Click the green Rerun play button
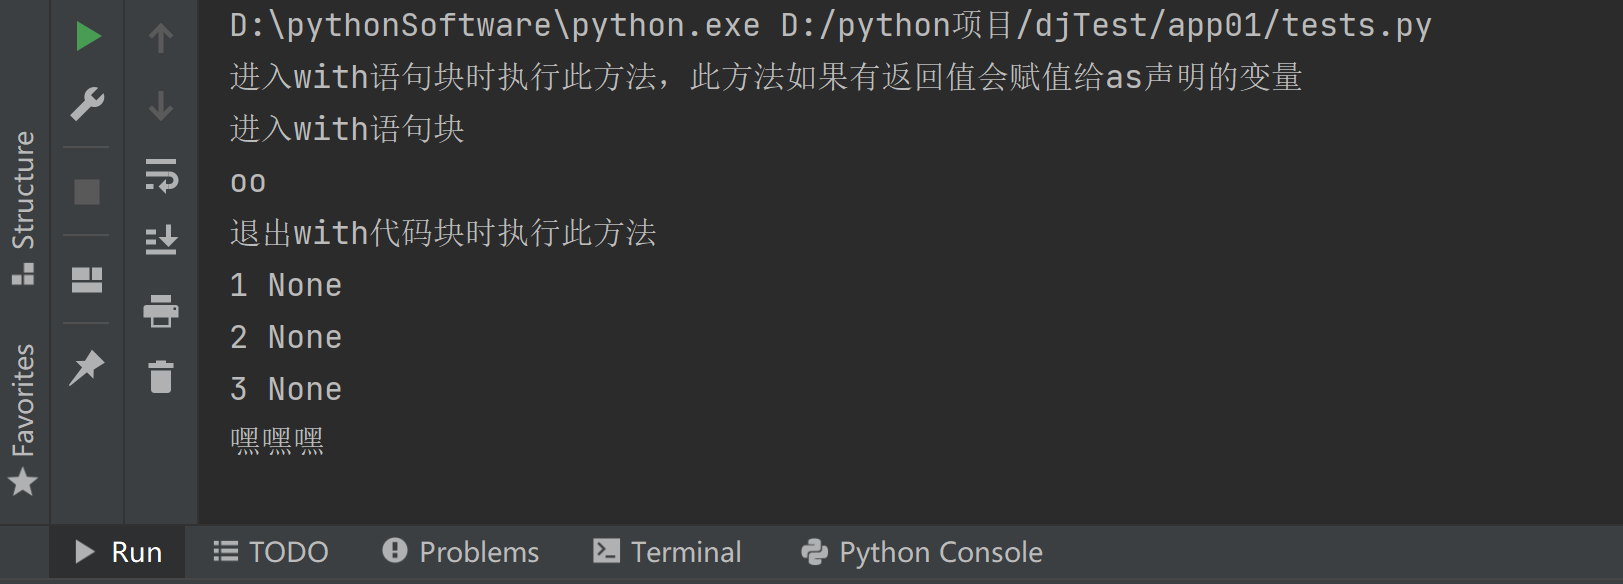This screenshot has height=584, width=1623. [x=88, y=37]
